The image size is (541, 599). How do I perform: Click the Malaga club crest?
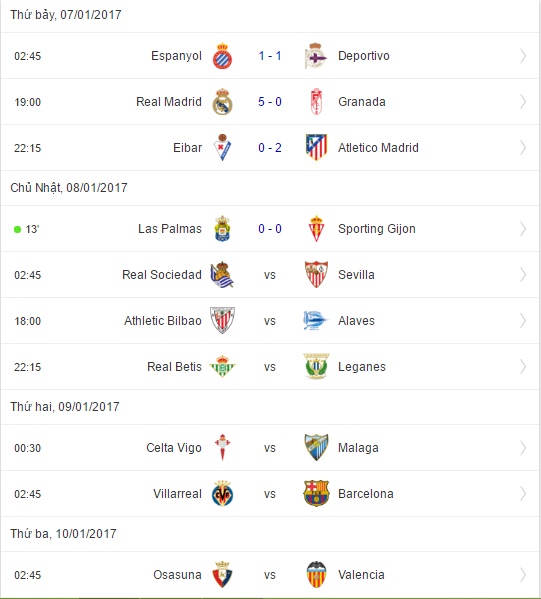316,448
